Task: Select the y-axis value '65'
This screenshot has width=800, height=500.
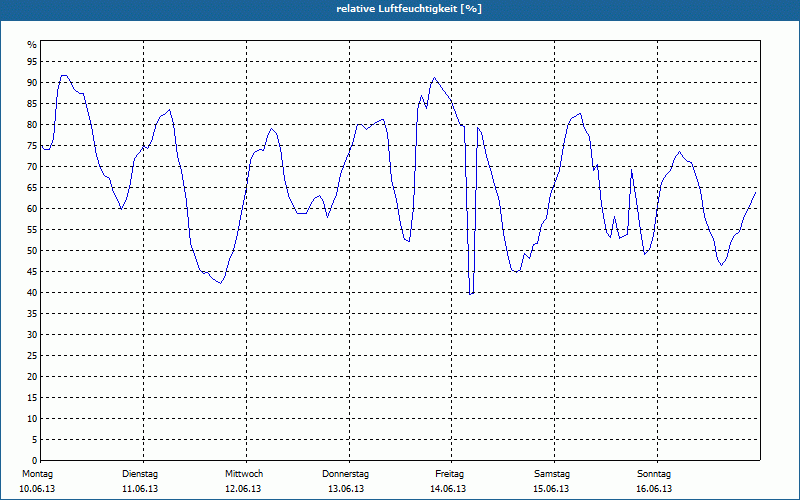Action: (x=32, y=188)
